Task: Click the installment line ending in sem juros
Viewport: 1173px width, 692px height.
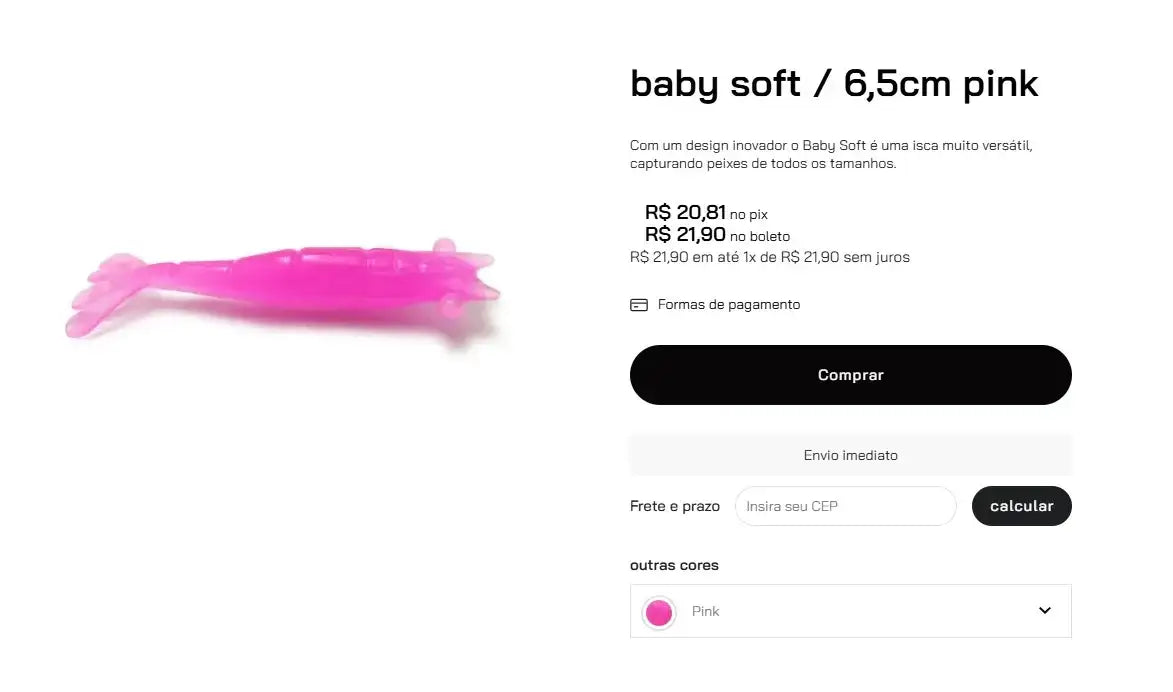Action: point(769,257)
